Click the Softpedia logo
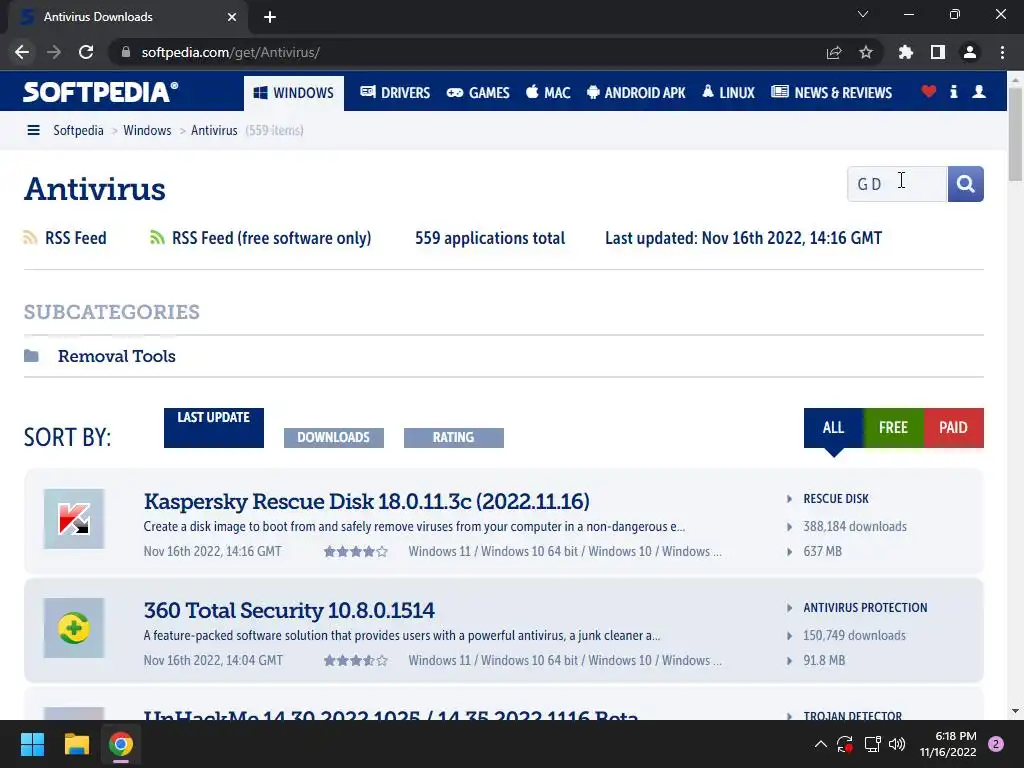The height and width of the screenshot is (768, 1024). (101, 92)
